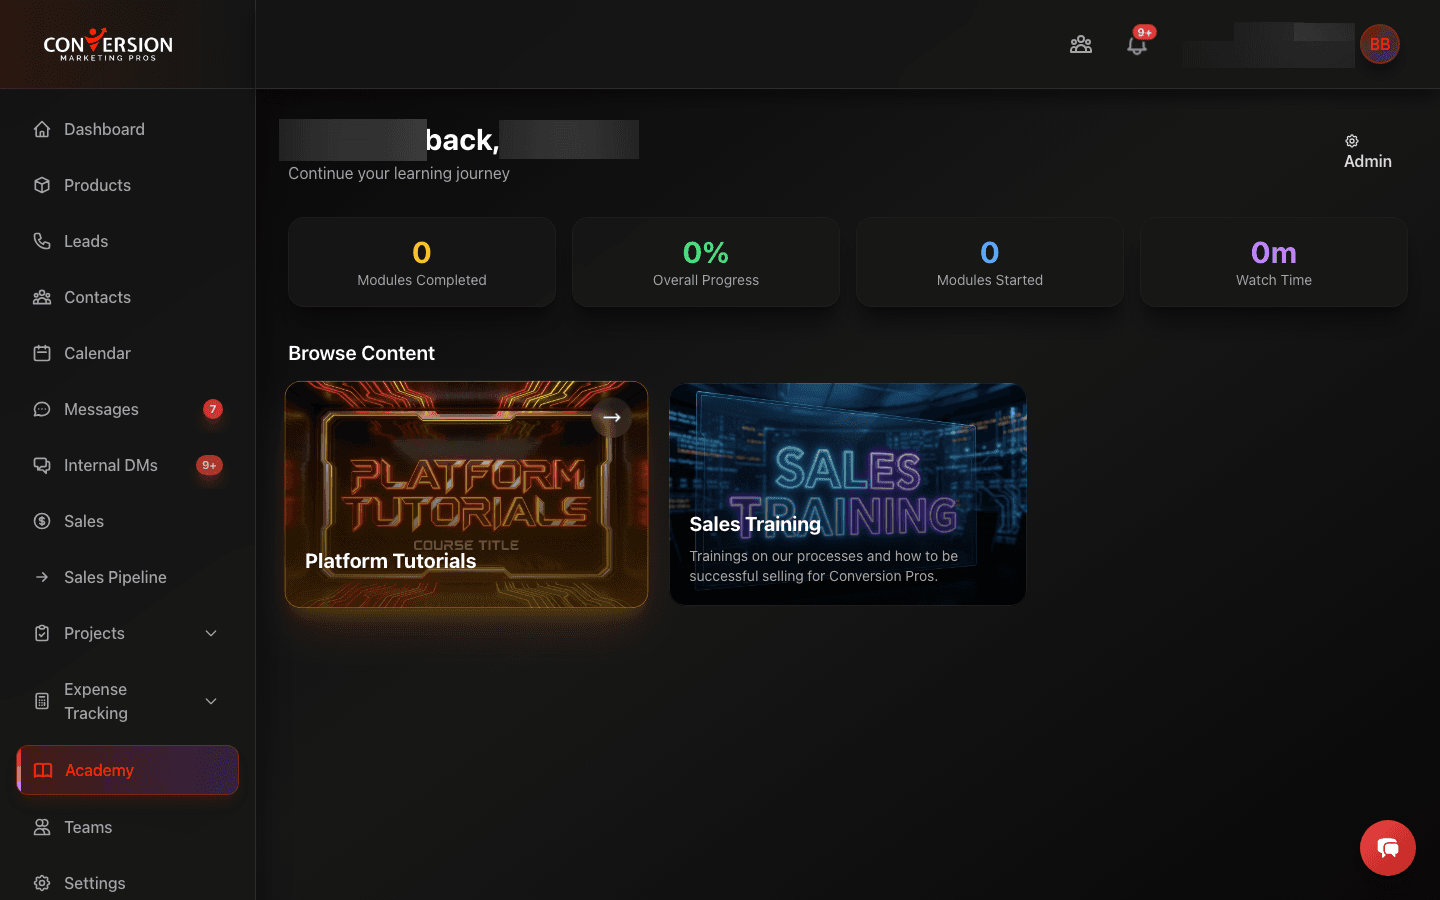
Task: Click the Admin gear icon
Action: click(1352, 141)
